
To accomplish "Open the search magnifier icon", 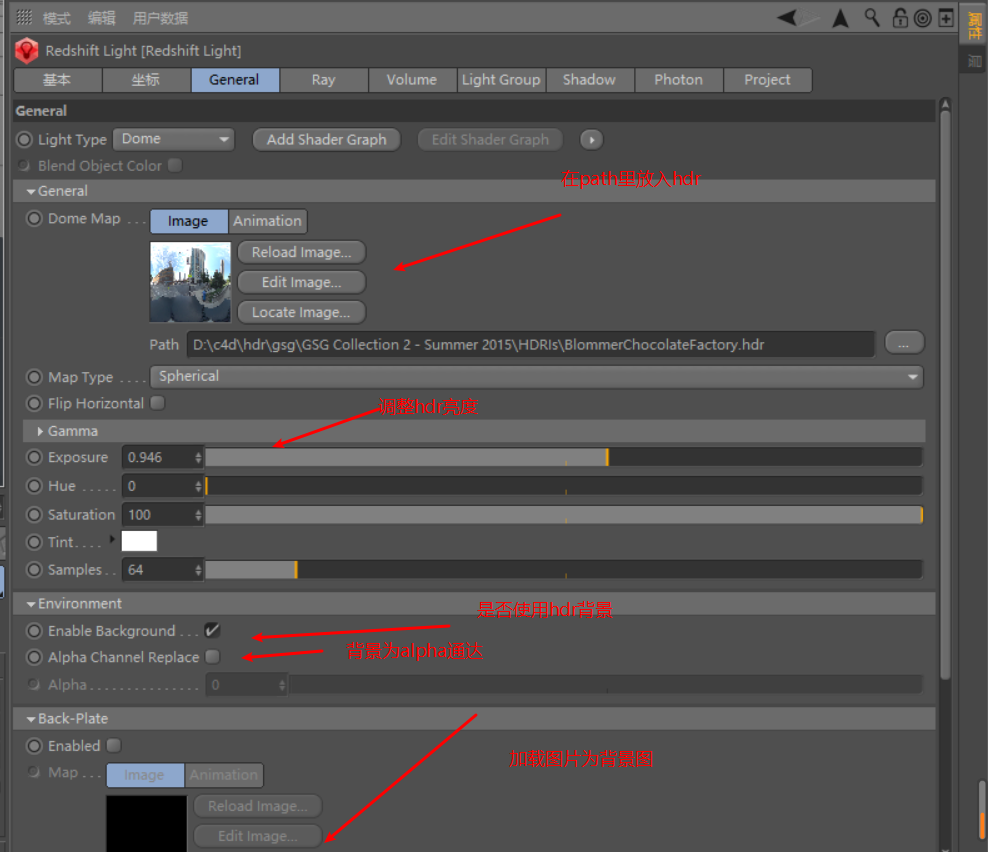I will (x=872, y=18).
